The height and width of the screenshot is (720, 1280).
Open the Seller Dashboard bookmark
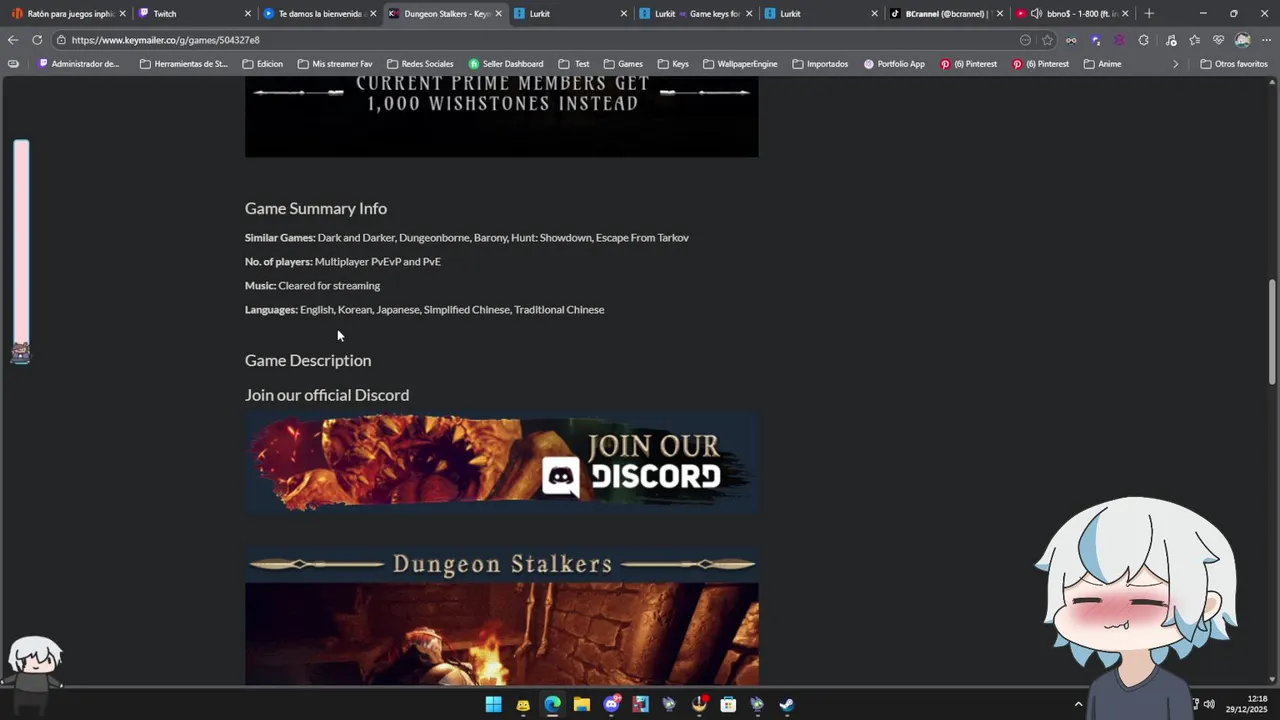pyautogui.click(x=506, y=64)
